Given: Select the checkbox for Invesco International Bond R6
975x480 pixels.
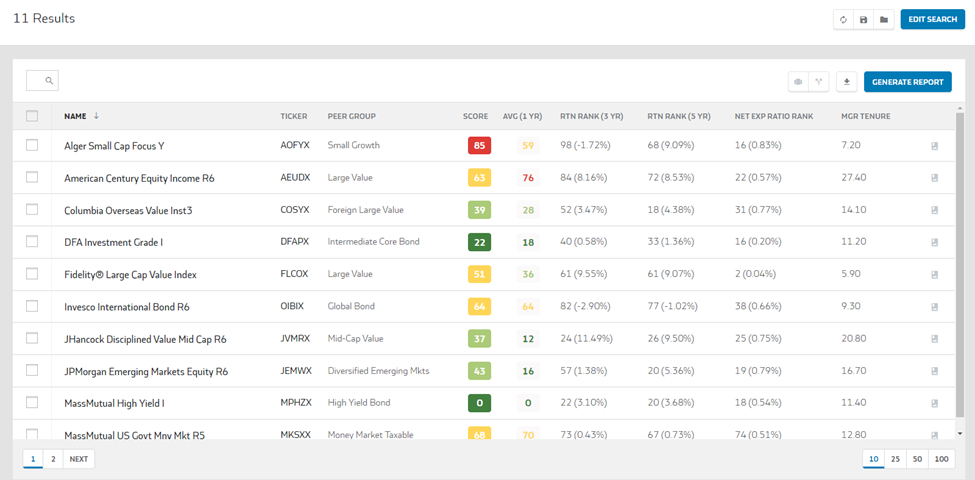Looking at the screenshot, I should 32,306.
